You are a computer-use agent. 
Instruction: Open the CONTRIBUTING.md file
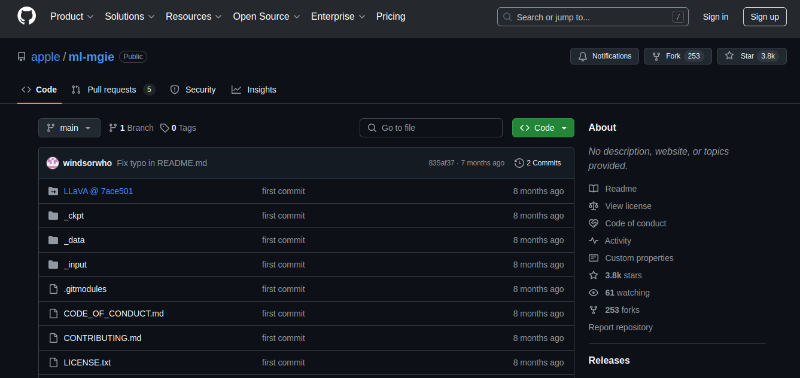click(x=103, y=338)
